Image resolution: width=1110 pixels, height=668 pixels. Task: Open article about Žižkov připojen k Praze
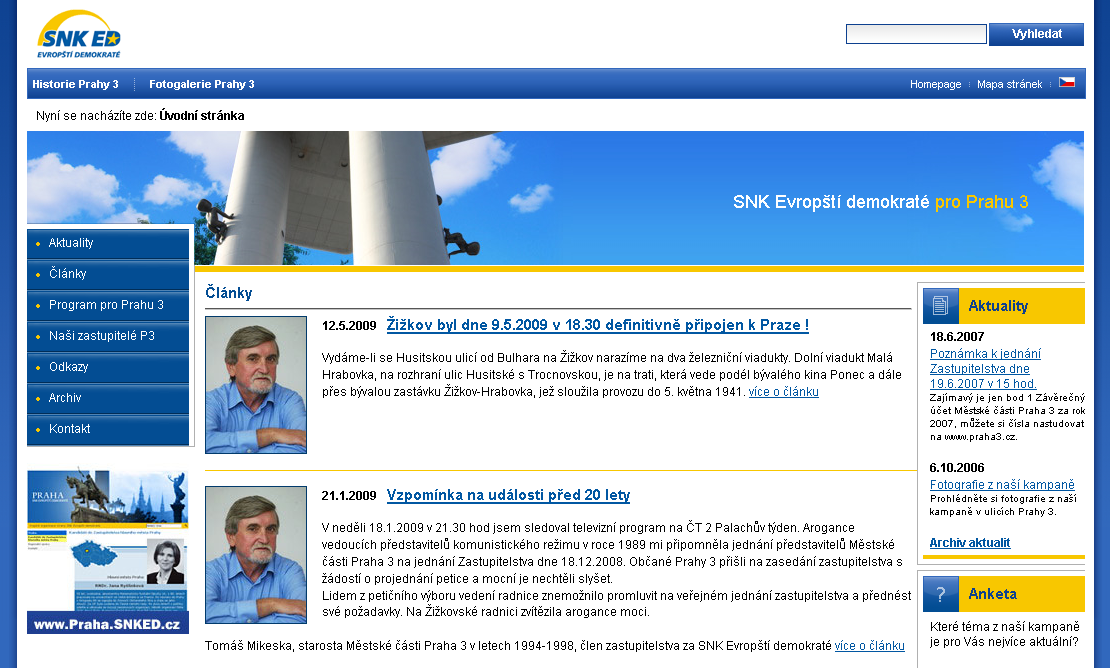point(597,325)
